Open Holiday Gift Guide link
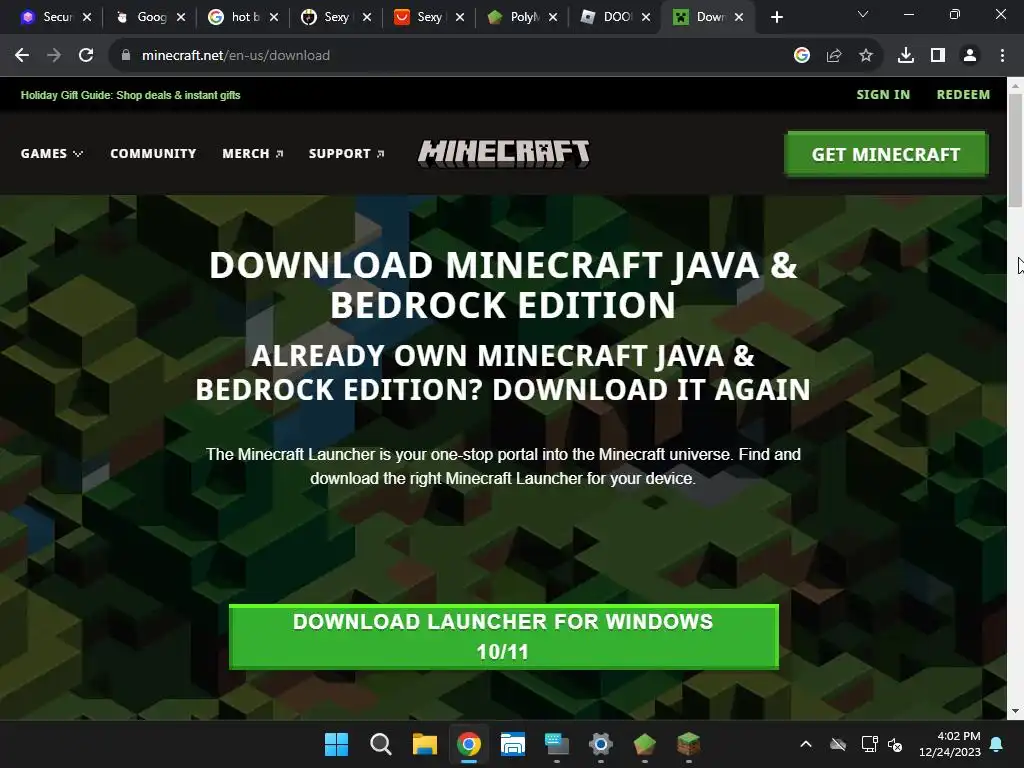Viewport: 1024px width, 768px height. [x=131, y=95]
